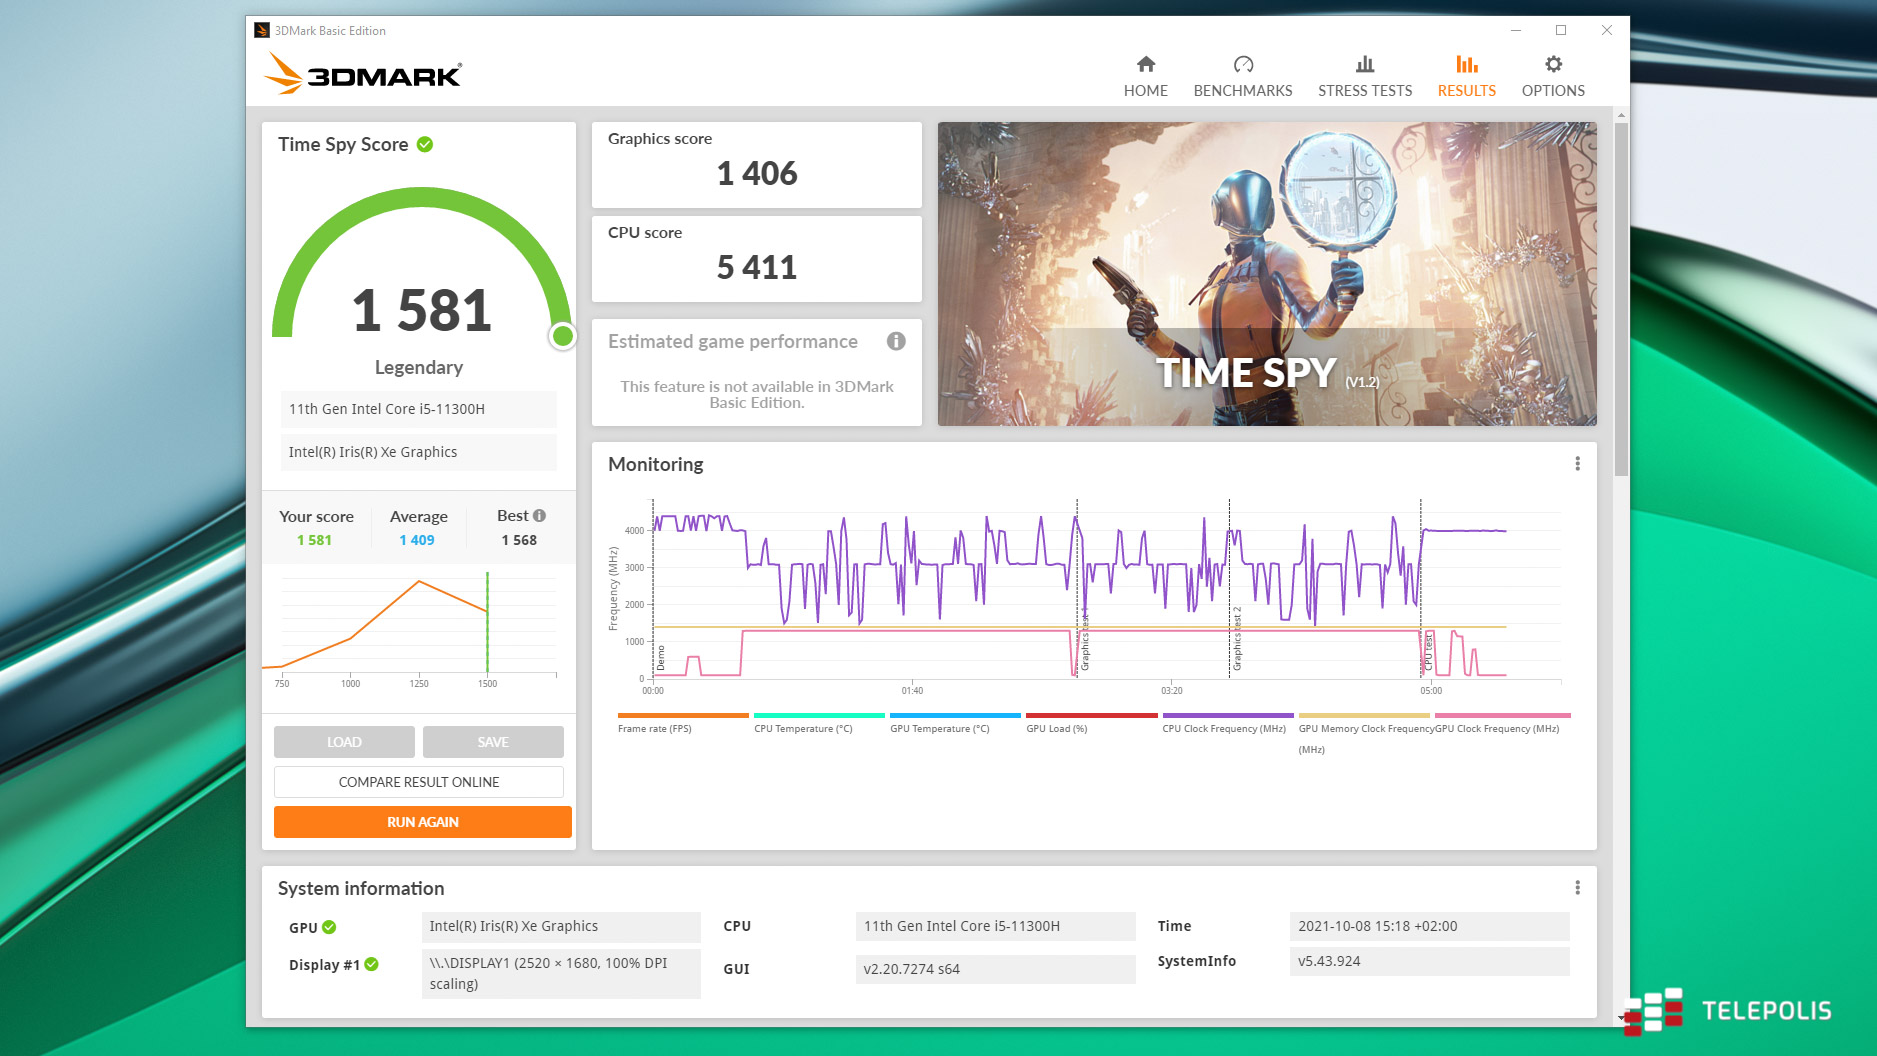Toggle the CPU Temperature legend item
This screenshot has width=1877, height=1056.
pyautogui.click(x=803, y=729)
